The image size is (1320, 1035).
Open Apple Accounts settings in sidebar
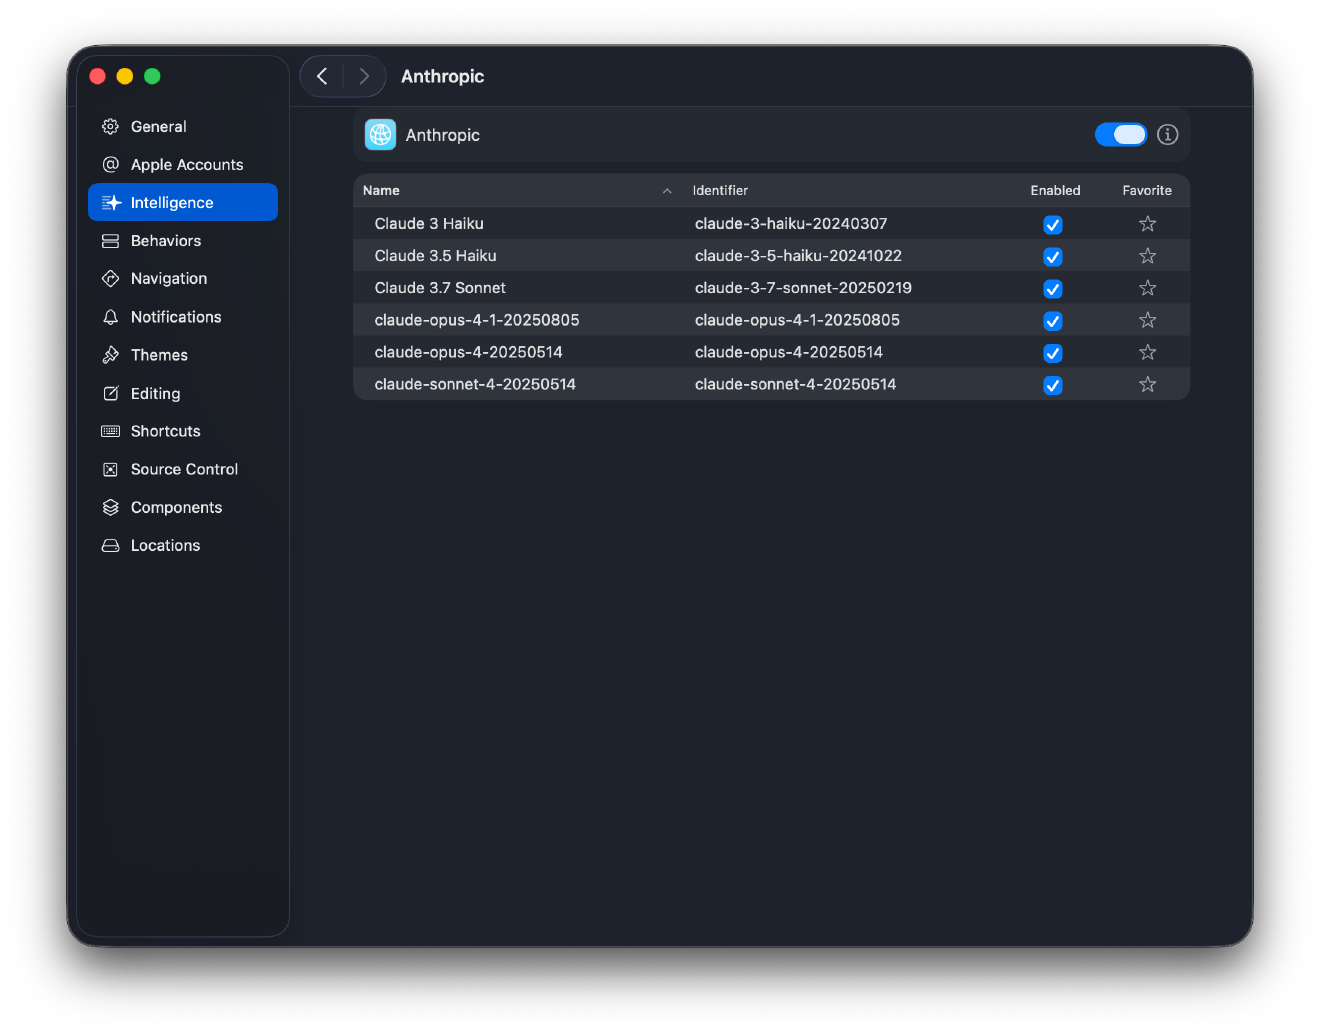pyautogui.click(x=110, y=164)
